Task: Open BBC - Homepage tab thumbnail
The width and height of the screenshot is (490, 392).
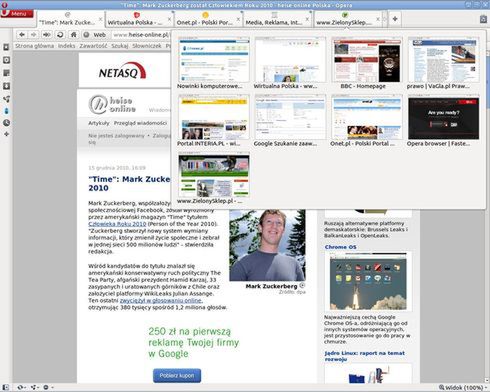Action: (367, 63)
